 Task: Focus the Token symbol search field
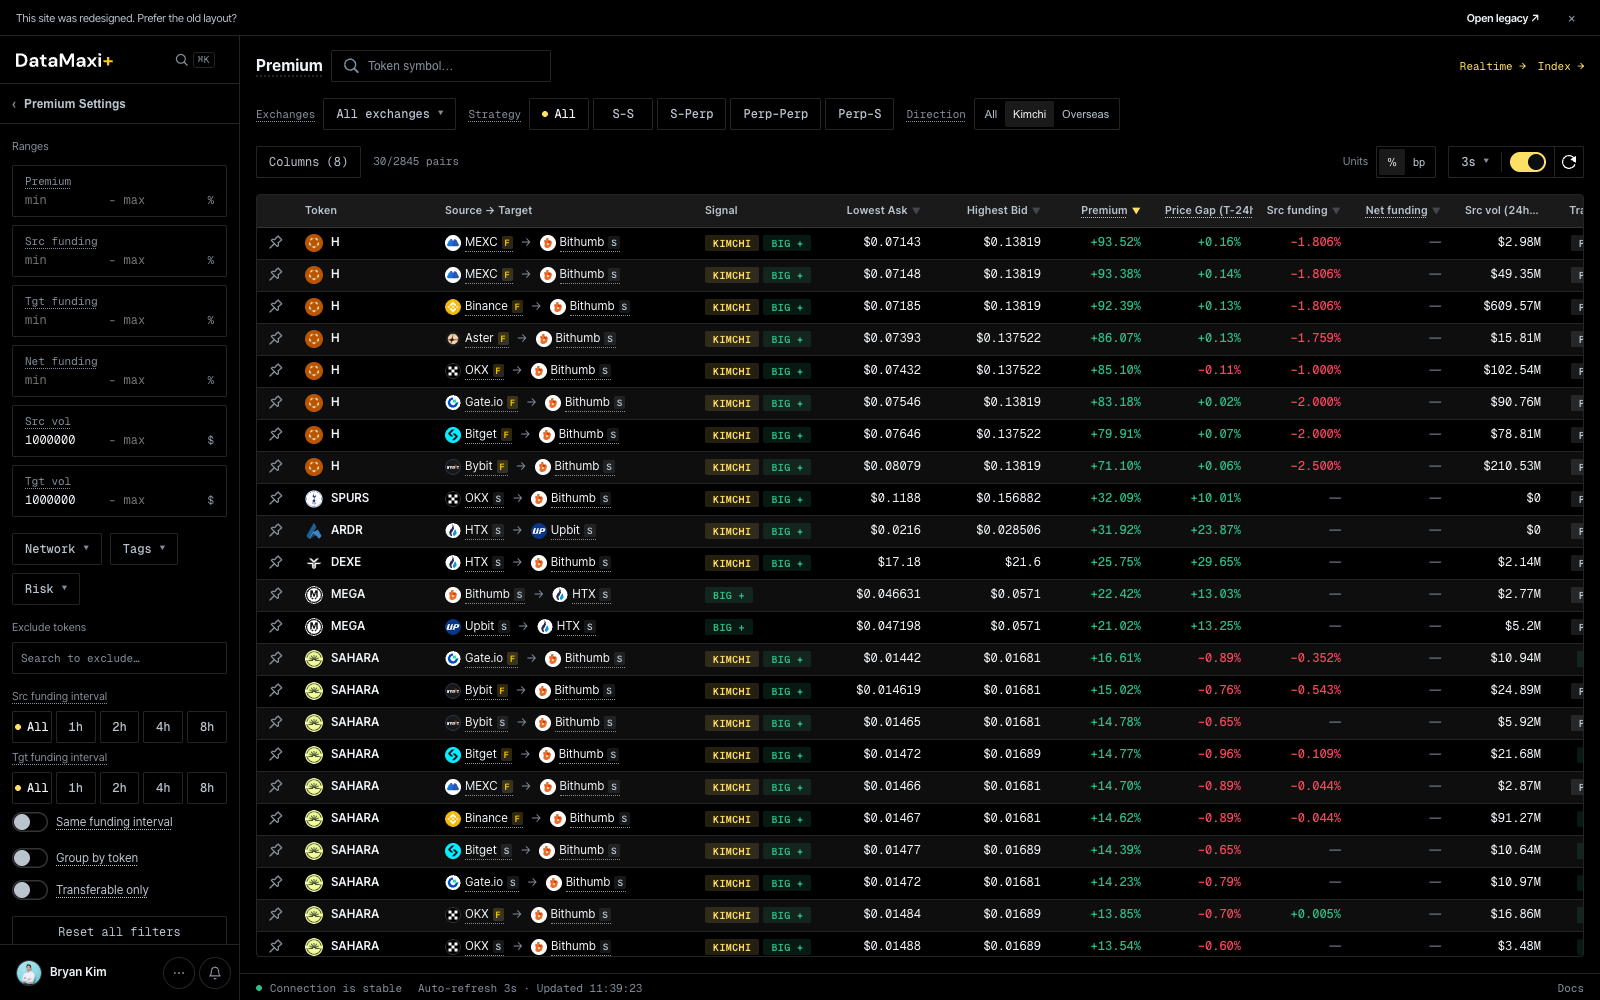click(441, 66)
